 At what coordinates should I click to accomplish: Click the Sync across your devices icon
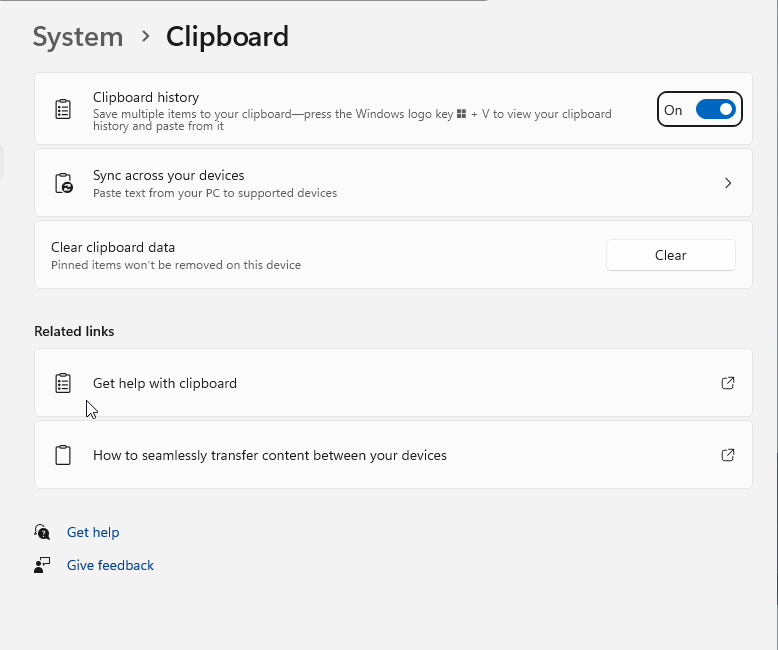[64, 183]
